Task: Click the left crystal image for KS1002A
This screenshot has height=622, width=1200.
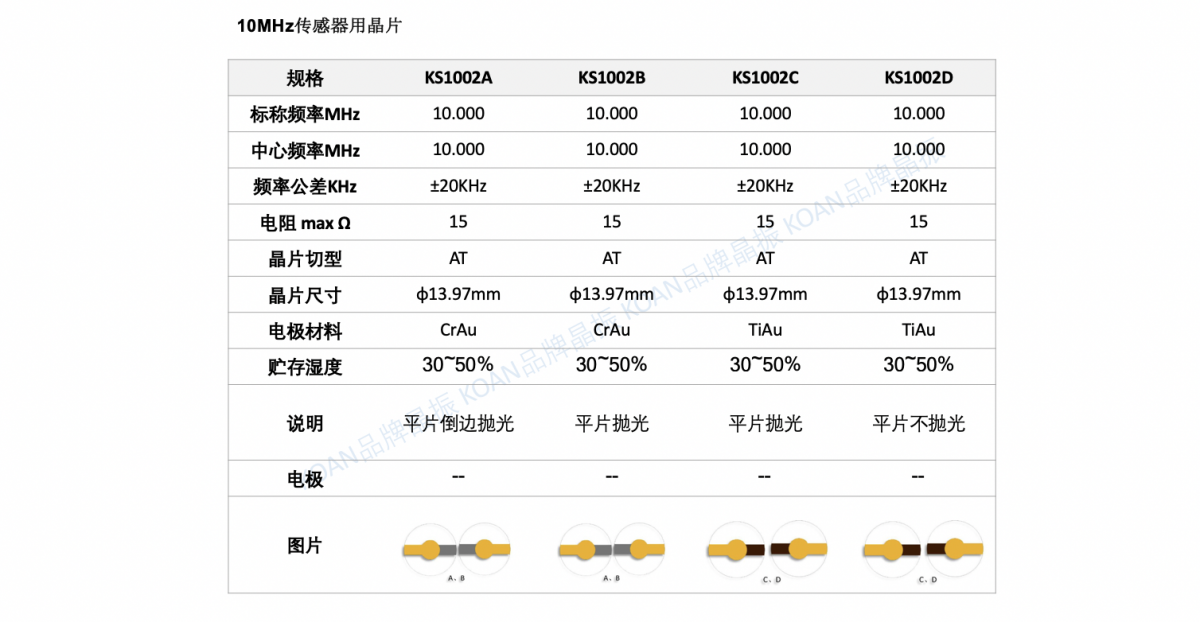Action: (430, 549)
